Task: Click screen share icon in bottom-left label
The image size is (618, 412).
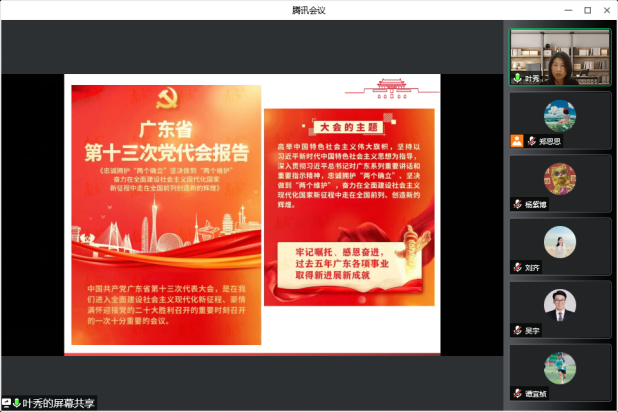Action: tap(6, 403)
